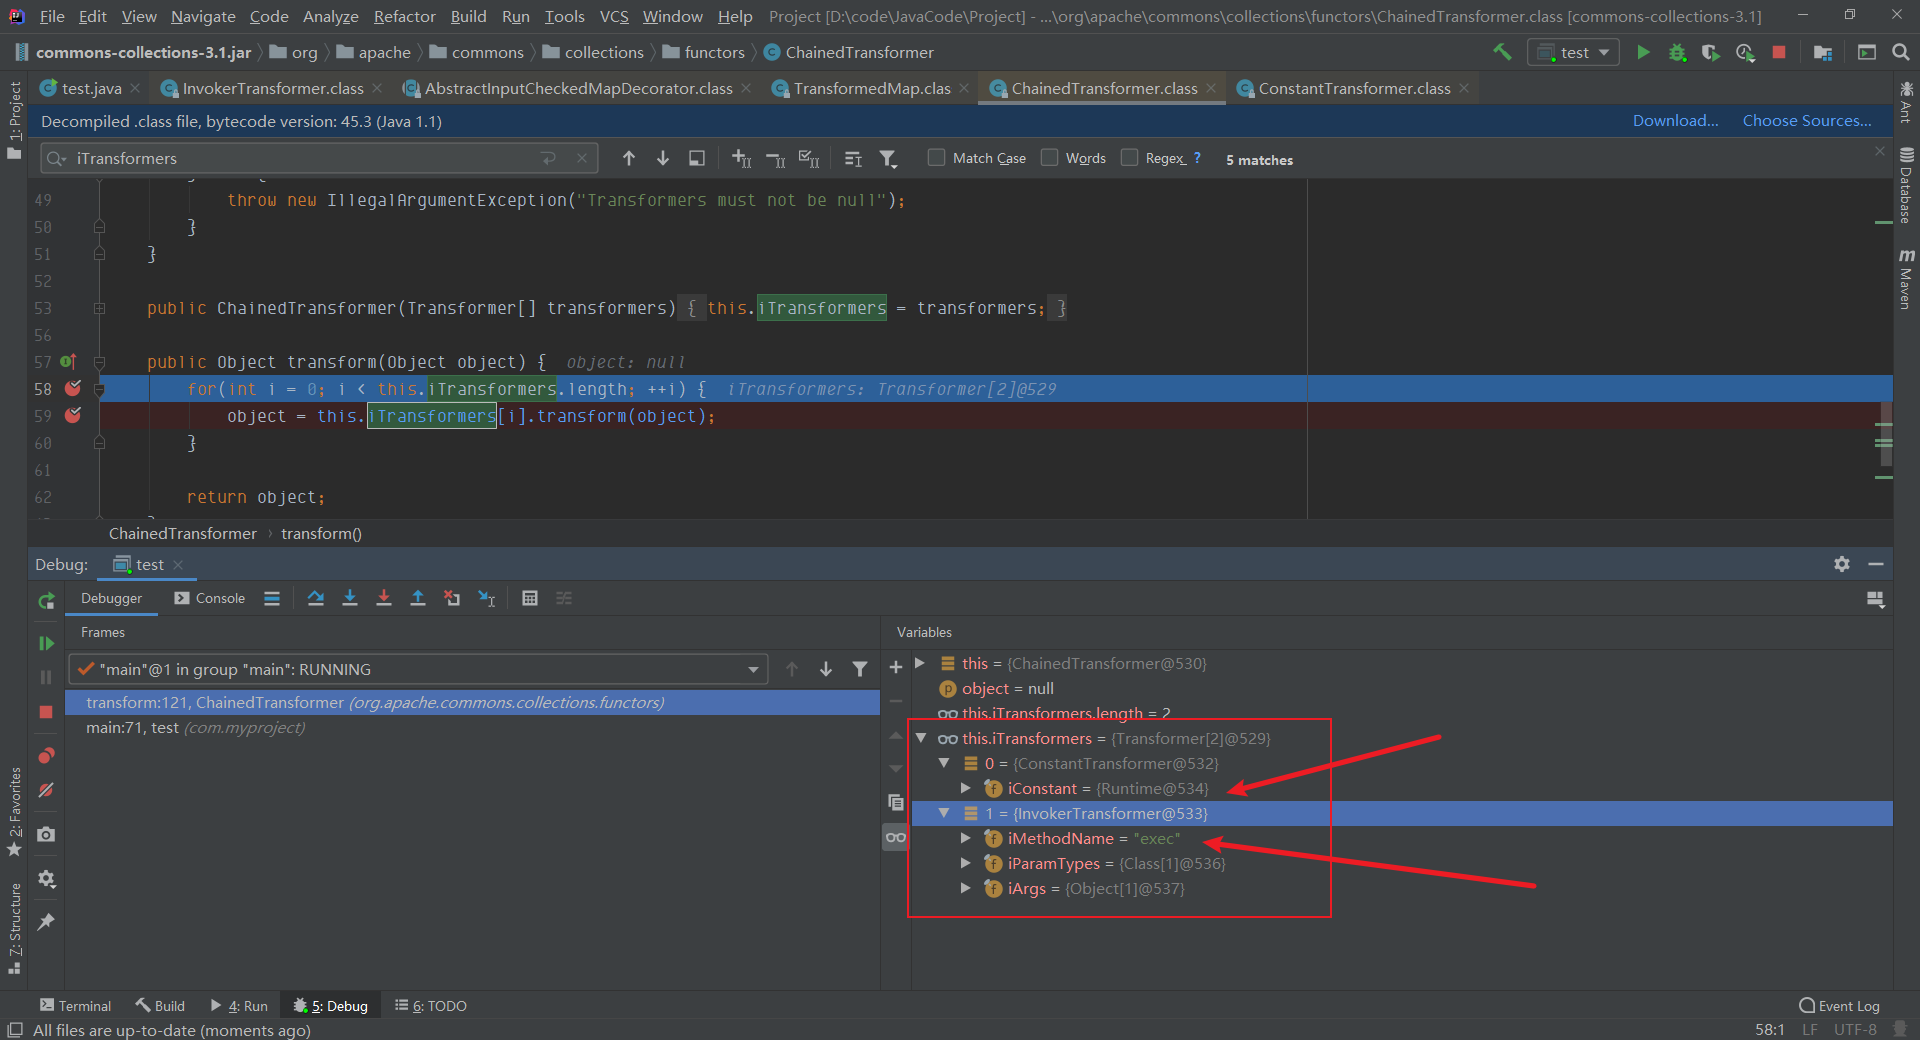Expand the iConstant variable node
Image resolution: width=1920 pixels, height=1040 pixels.
click(x=966, y=789)
